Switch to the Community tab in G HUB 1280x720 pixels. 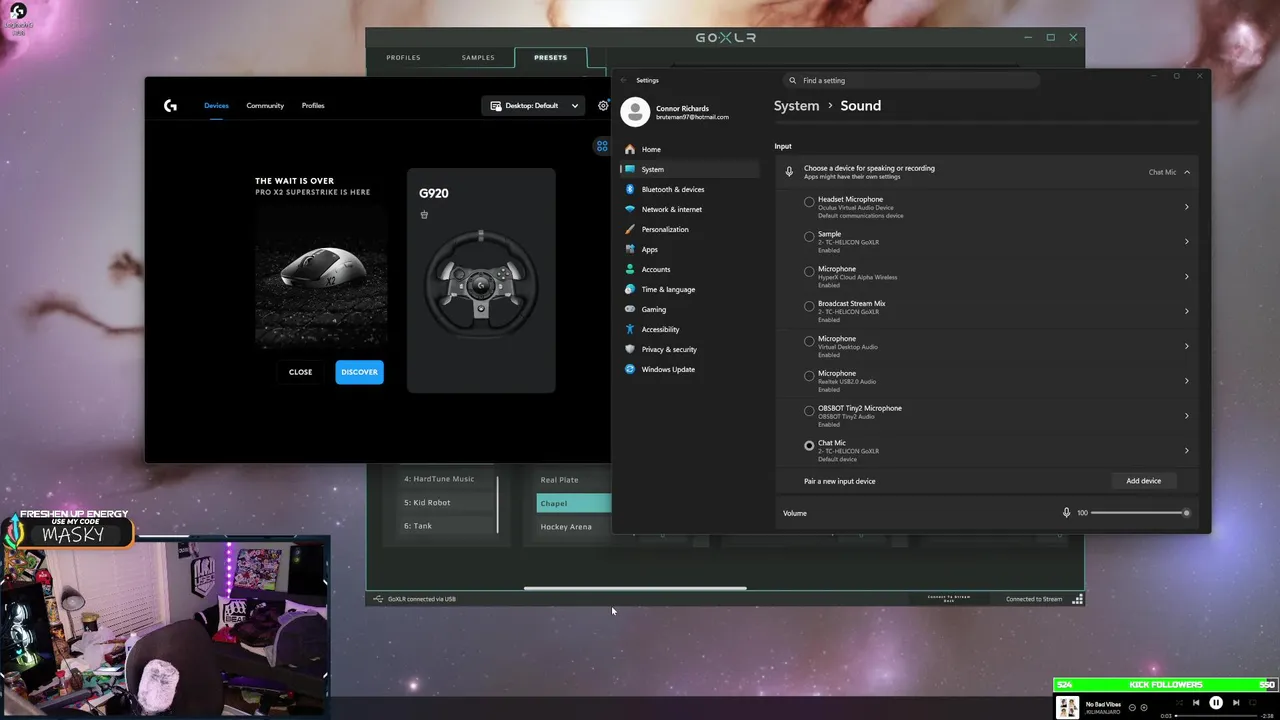tap(265, 106)
